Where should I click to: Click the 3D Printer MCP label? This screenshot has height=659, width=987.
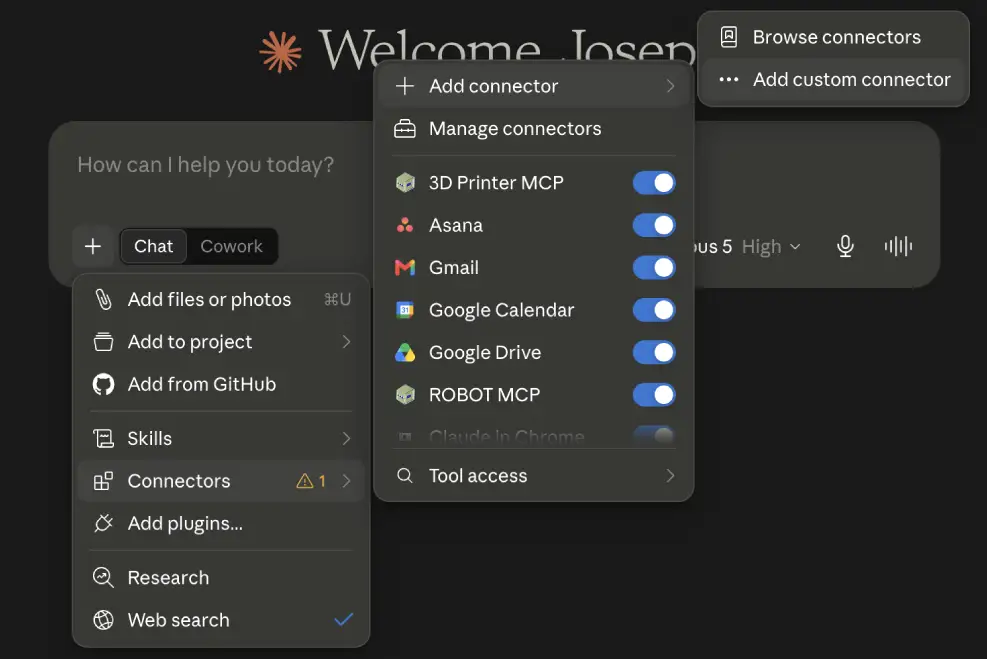[496, 183]
